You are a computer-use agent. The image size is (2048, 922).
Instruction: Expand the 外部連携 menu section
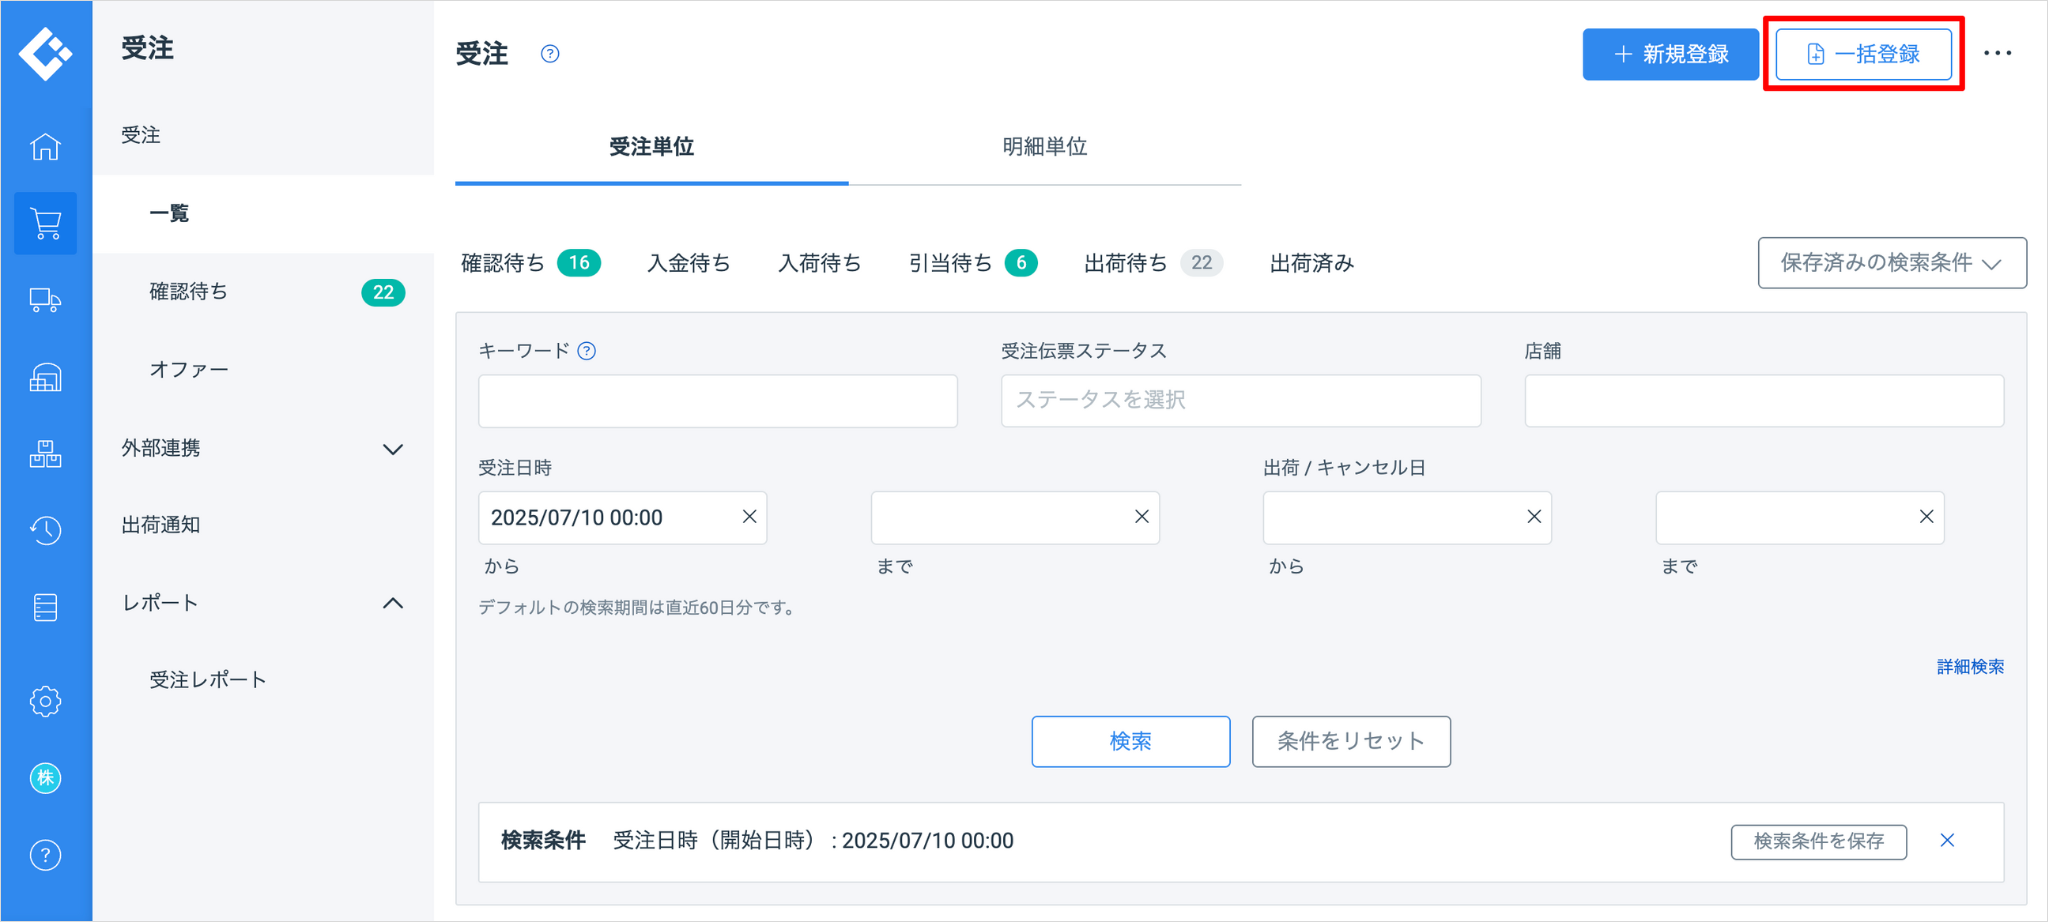tap(393, 449)
